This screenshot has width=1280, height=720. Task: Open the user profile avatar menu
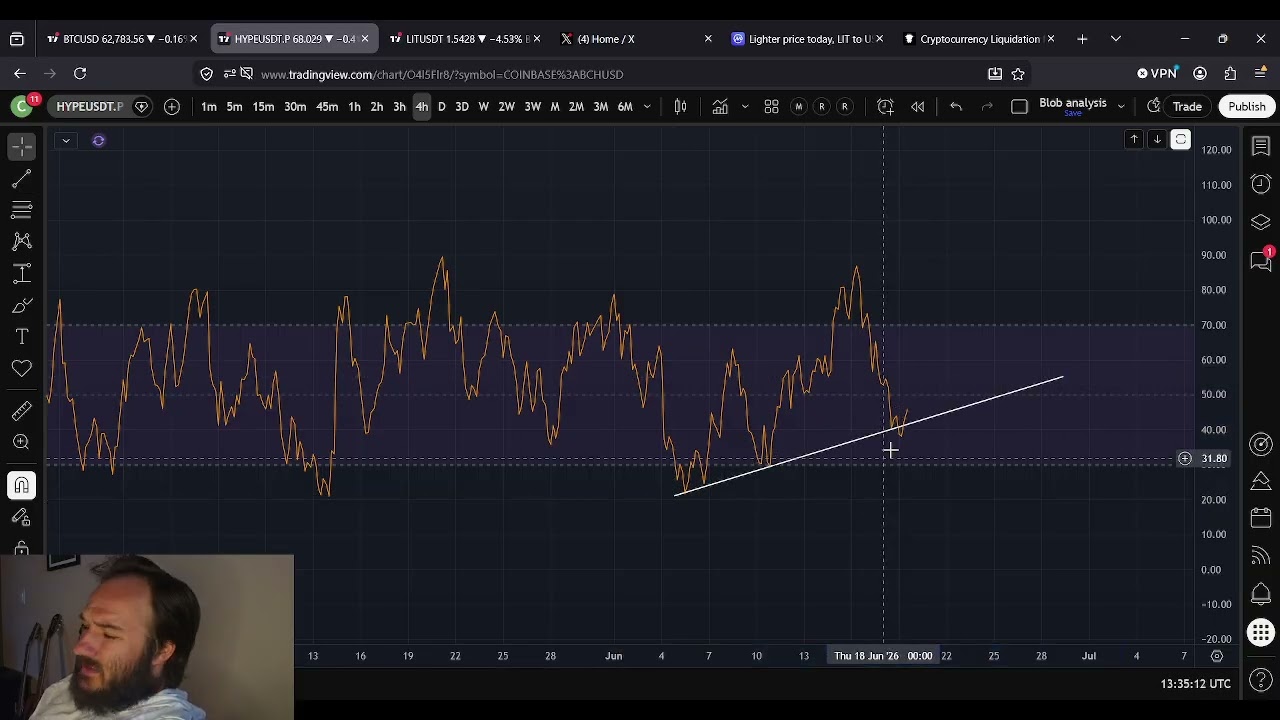point(21,105)
